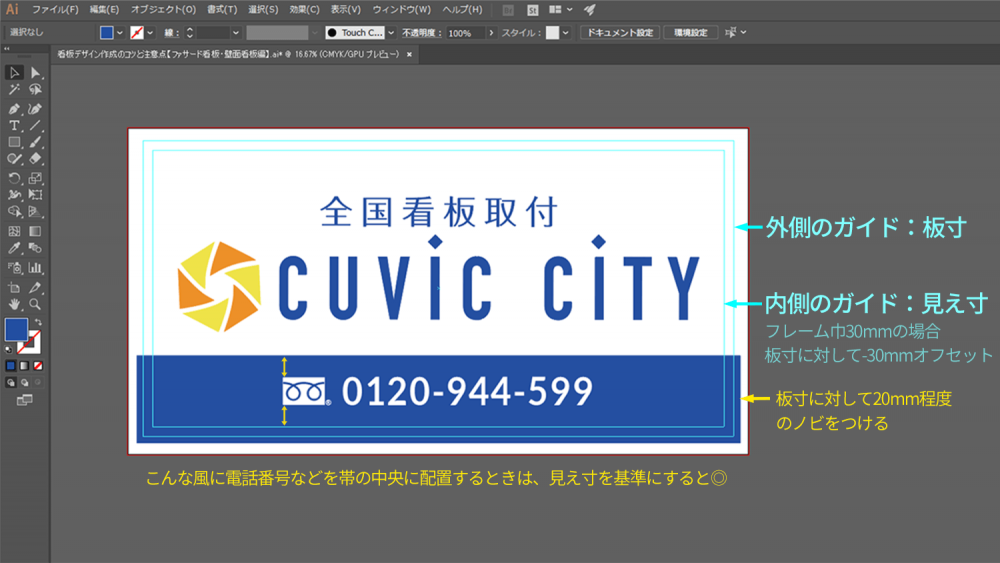Select the Eyedropper tool
This screenshot has height=563, width=1000.
point(14,248)
